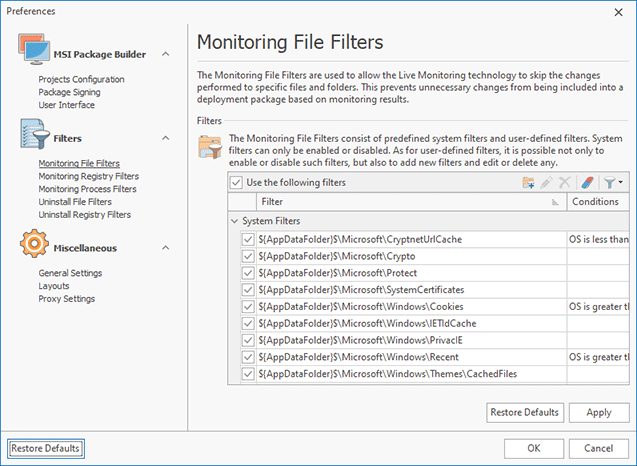This screenshot has width=637, height=466.
Task: Click the Filter column header
Action: 411,202
